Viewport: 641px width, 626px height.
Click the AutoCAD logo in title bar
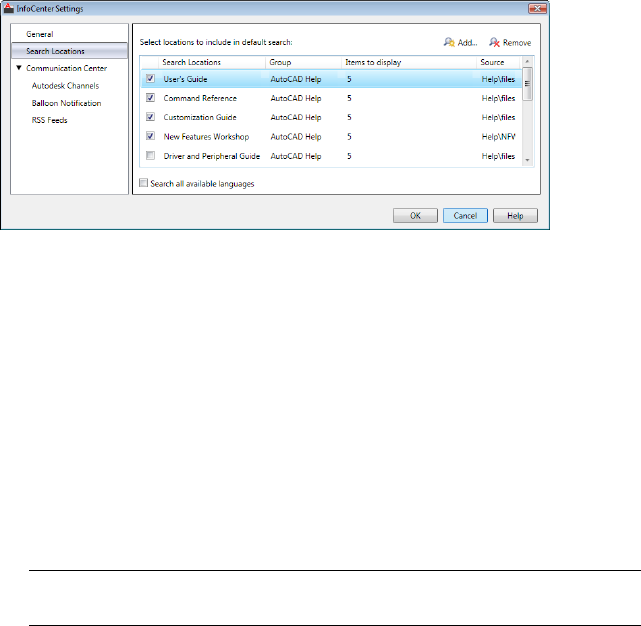coord(9,8)
